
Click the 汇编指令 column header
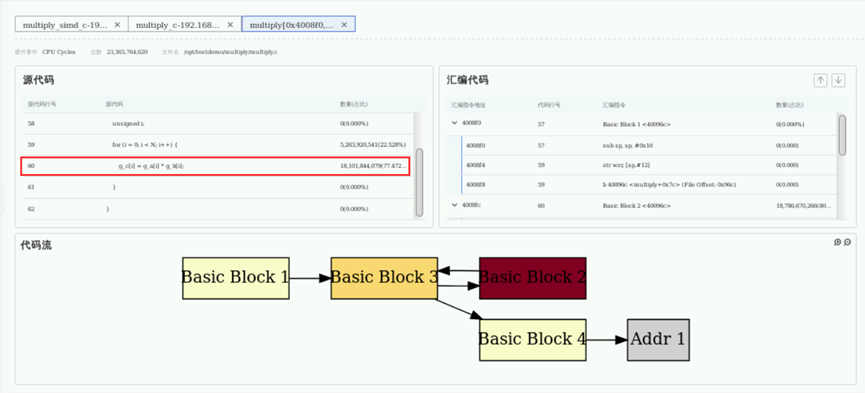click(615, 104)
